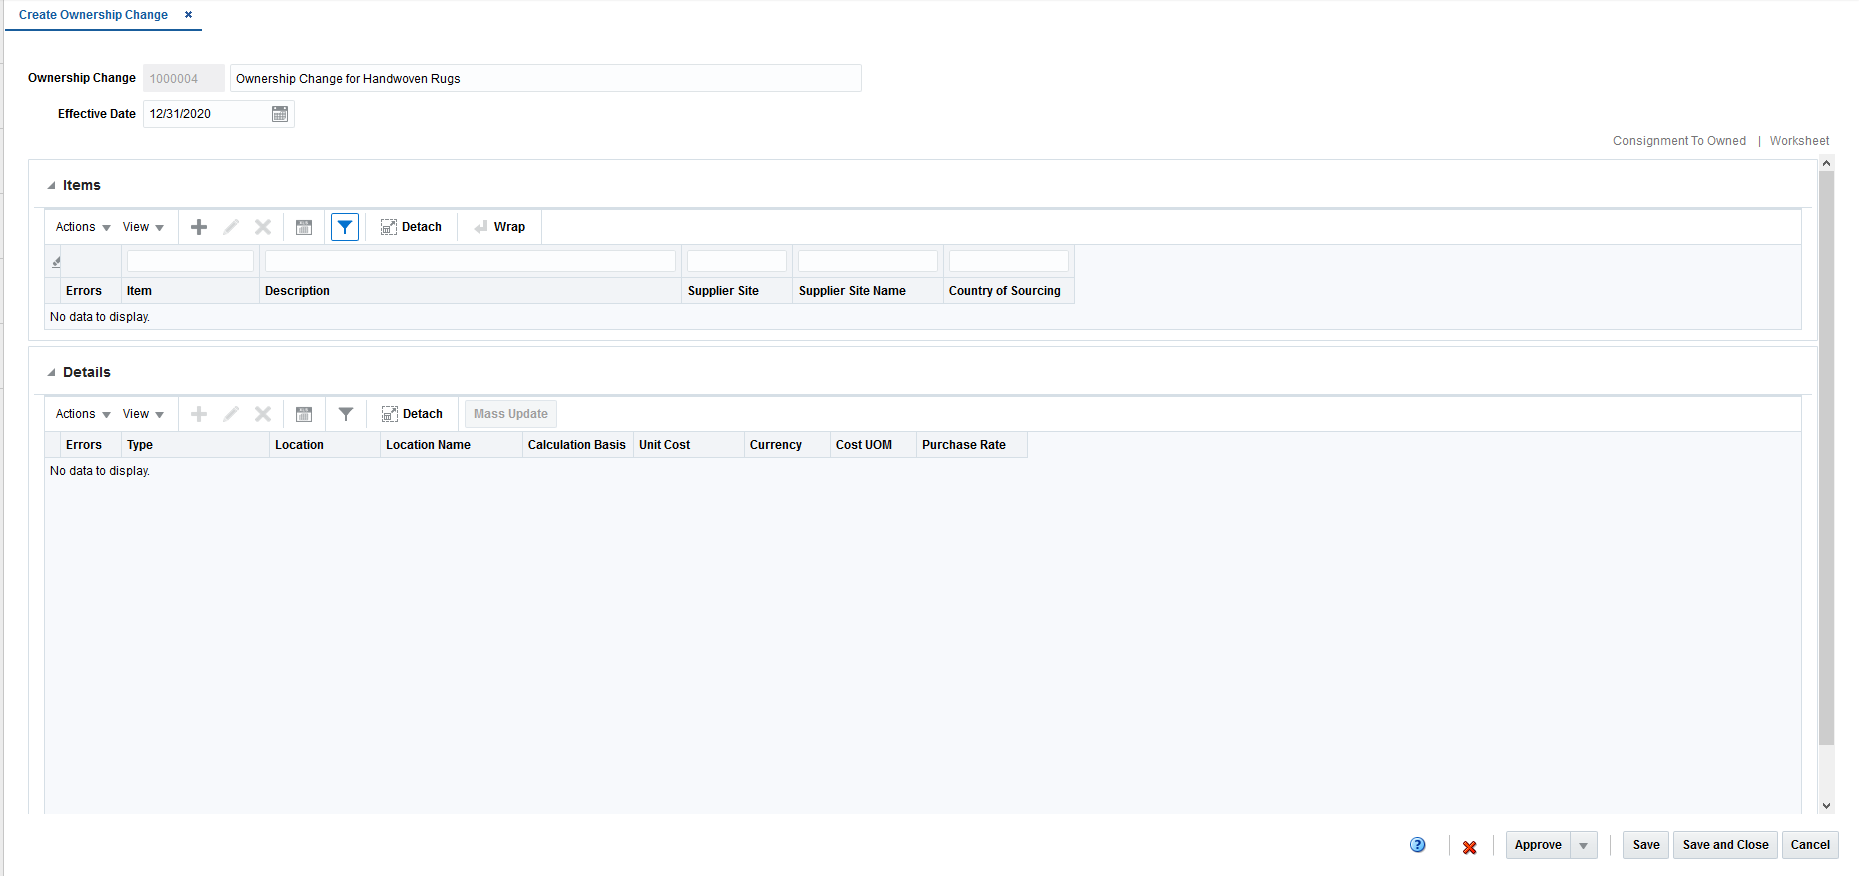Screen dimensions: 1859x876
Task: Click the Description filter field
Action: pyautogui.click(x=470, y=261)
